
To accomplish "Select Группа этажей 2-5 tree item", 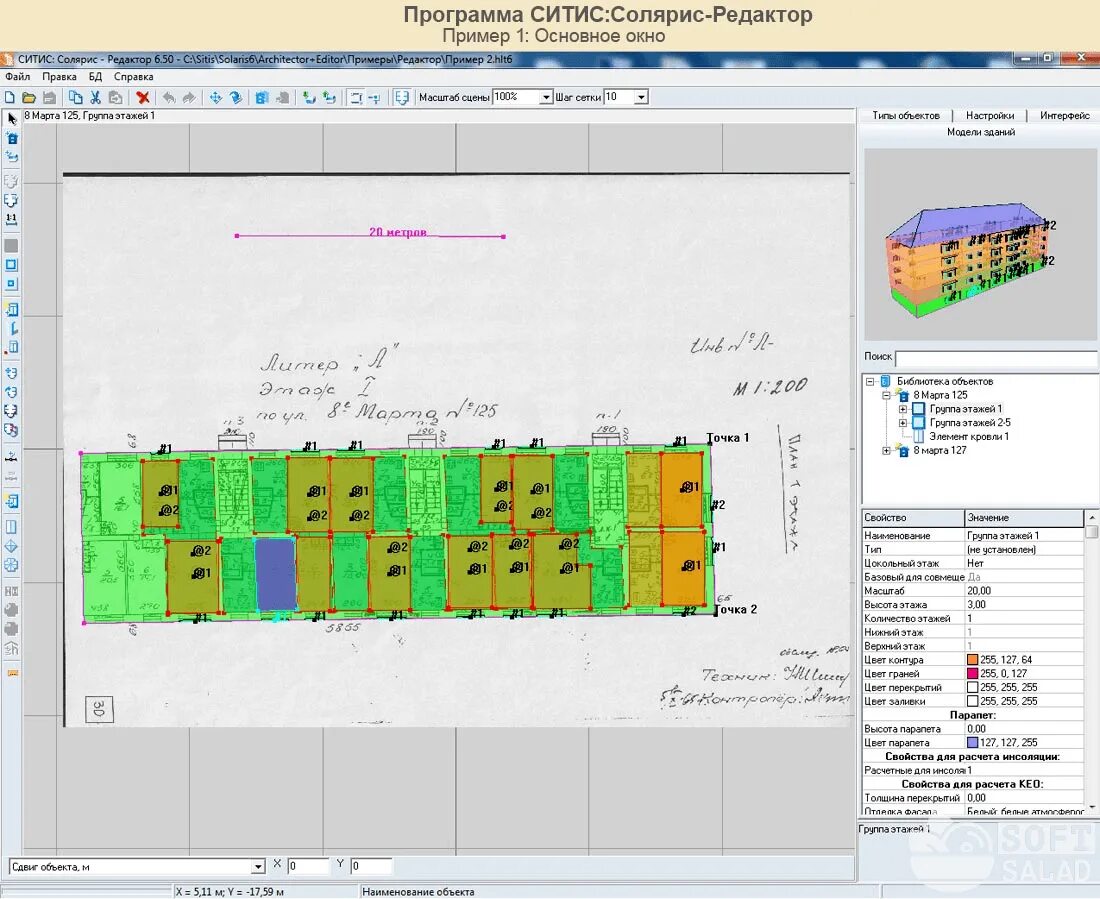I will [x=970, y=422].
